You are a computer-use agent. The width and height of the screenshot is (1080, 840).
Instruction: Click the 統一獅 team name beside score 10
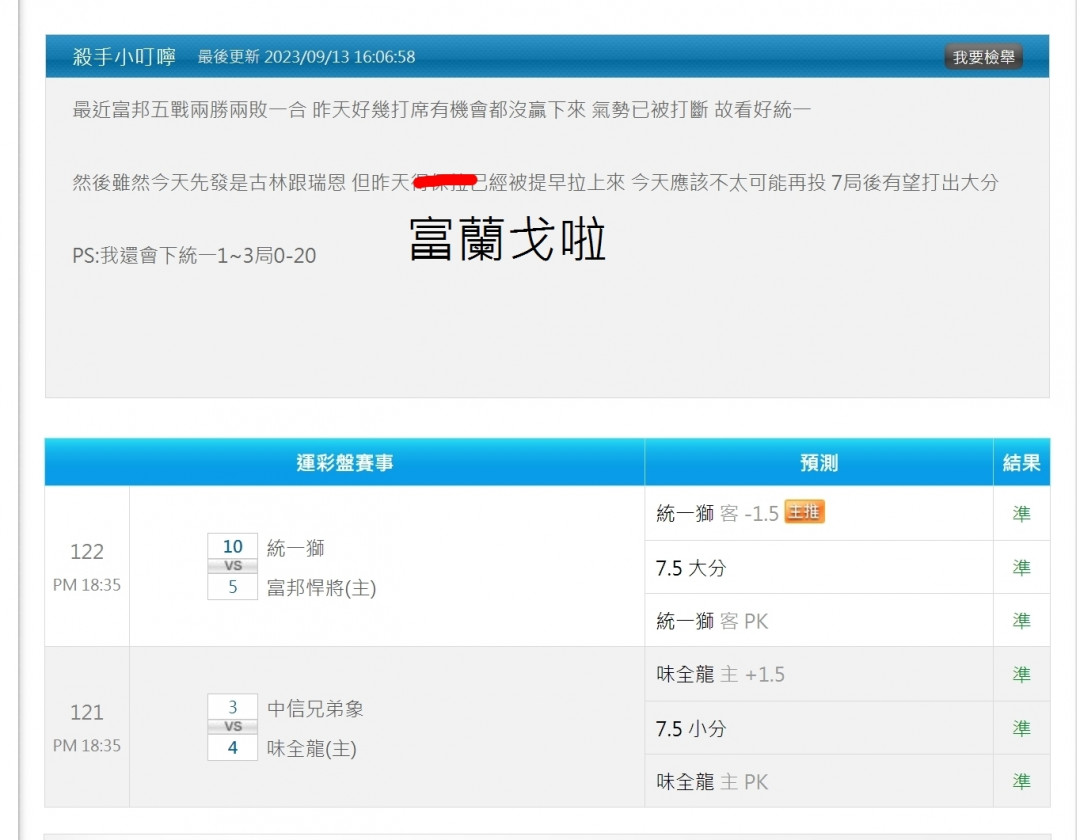(x=295, y=548)
